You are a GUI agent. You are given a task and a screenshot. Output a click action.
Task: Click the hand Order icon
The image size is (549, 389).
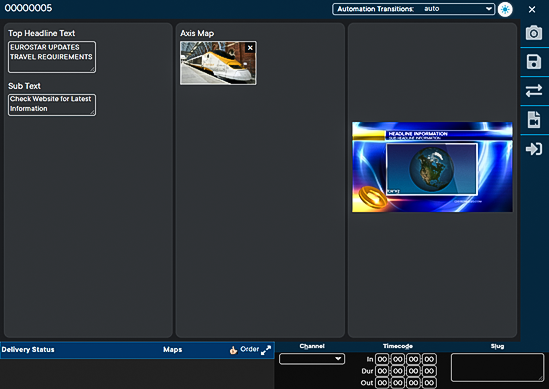[234, 350]
